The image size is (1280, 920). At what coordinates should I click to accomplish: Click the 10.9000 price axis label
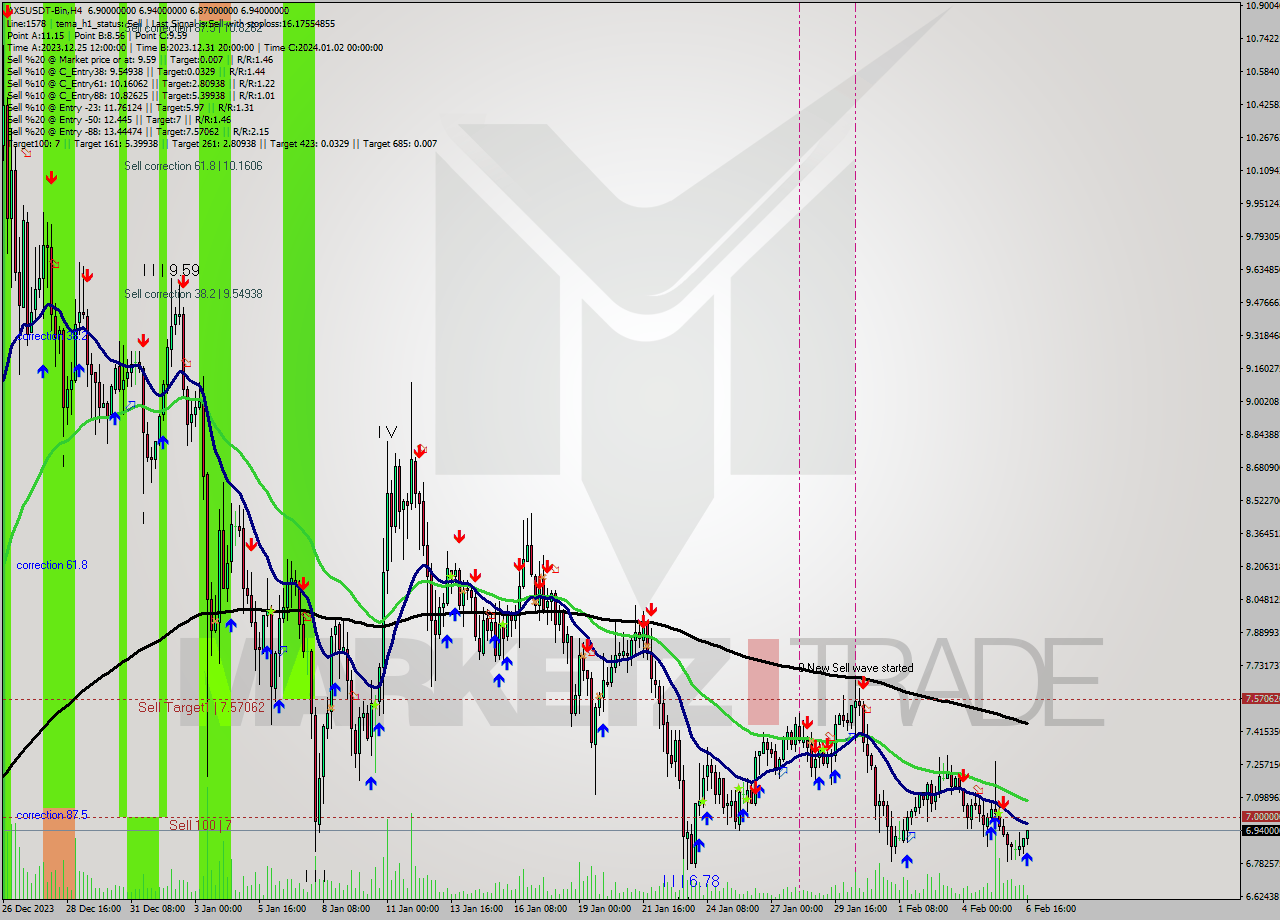pos(1262,5)
